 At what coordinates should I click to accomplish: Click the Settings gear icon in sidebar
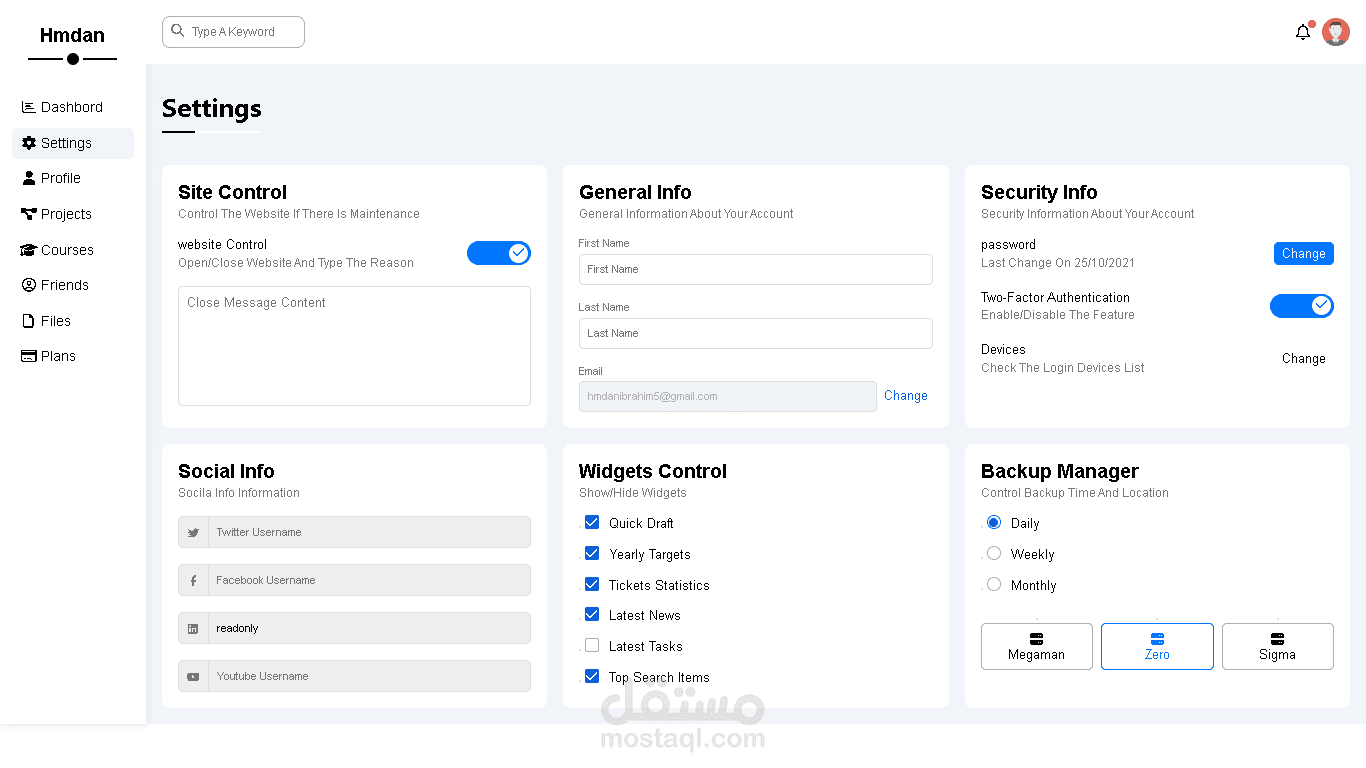tap(29, 143)
